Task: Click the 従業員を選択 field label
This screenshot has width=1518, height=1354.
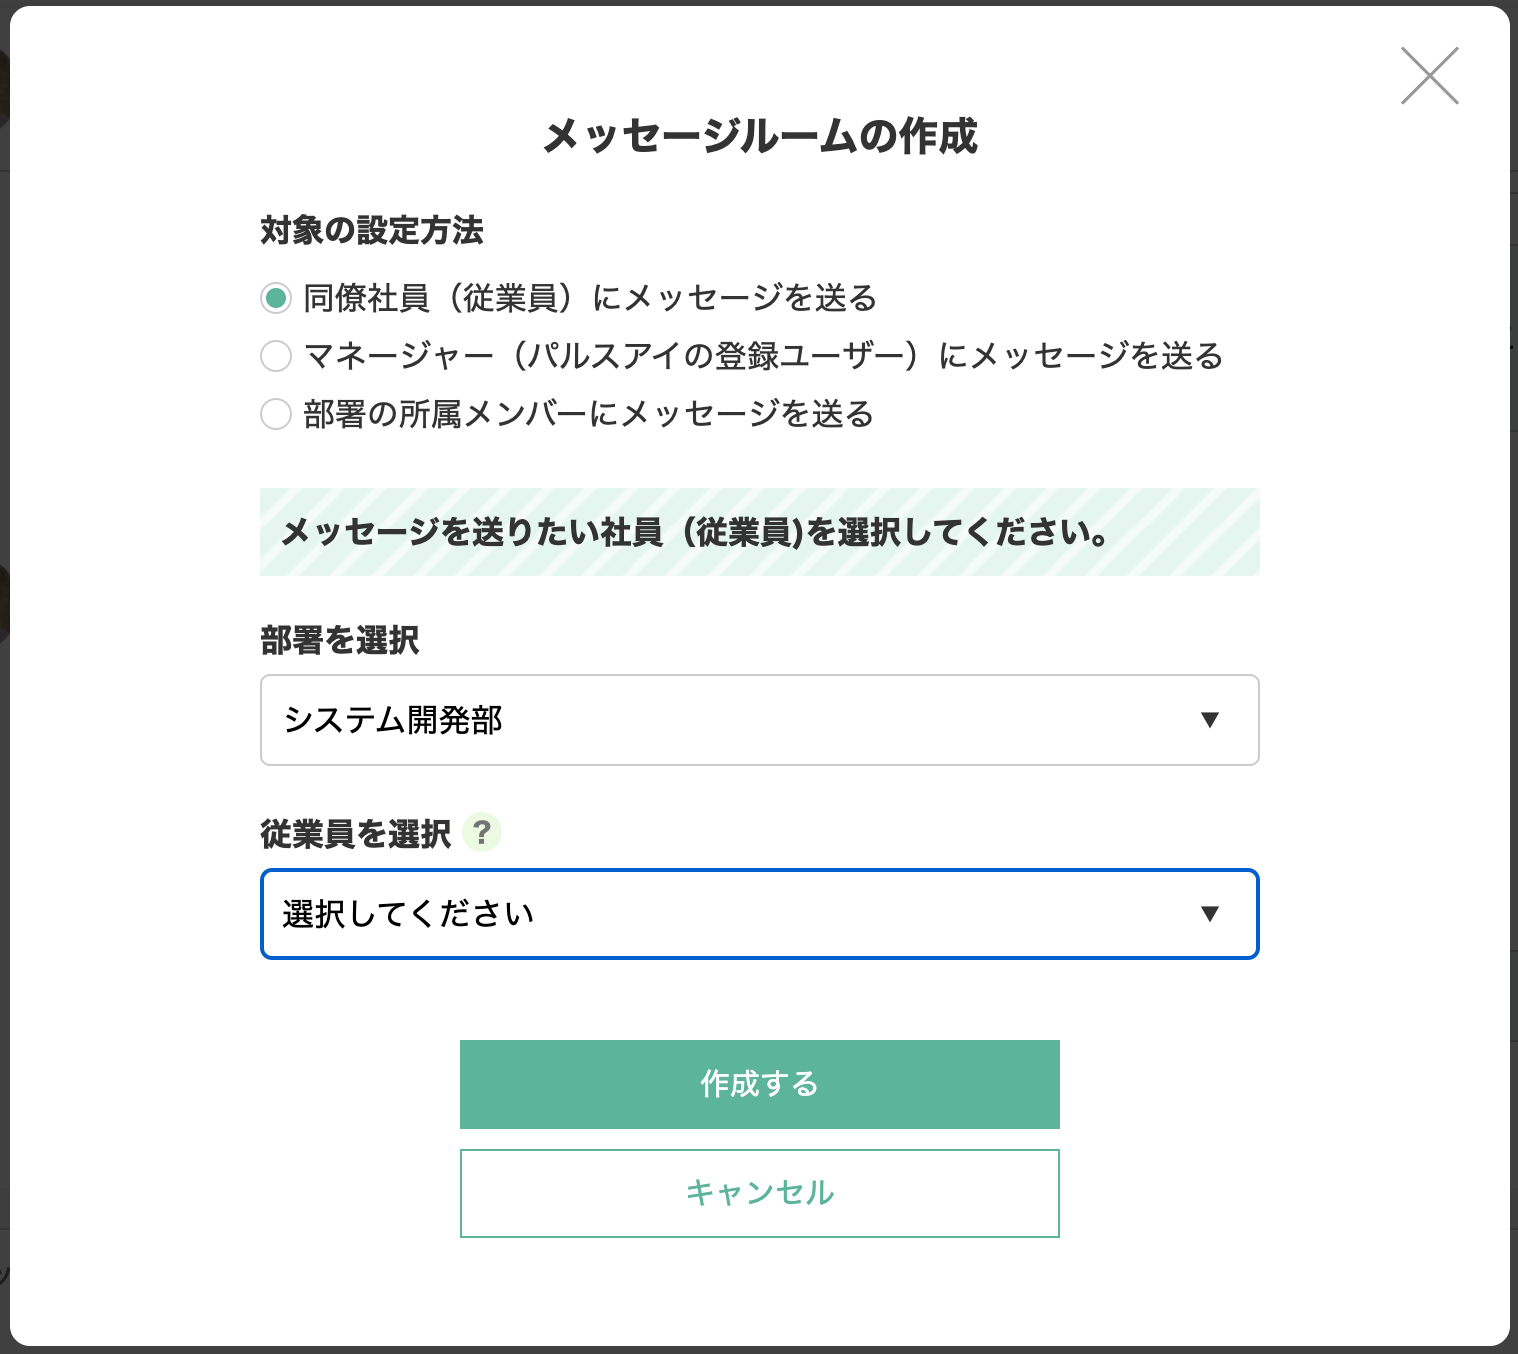Action: click(x=356, y=833)
